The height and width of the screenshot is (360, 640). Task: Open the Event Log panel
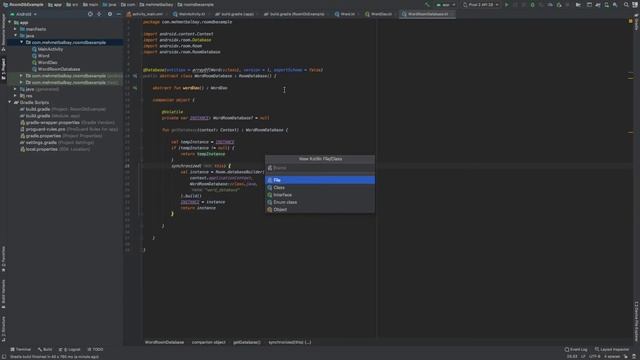(576, 349)
